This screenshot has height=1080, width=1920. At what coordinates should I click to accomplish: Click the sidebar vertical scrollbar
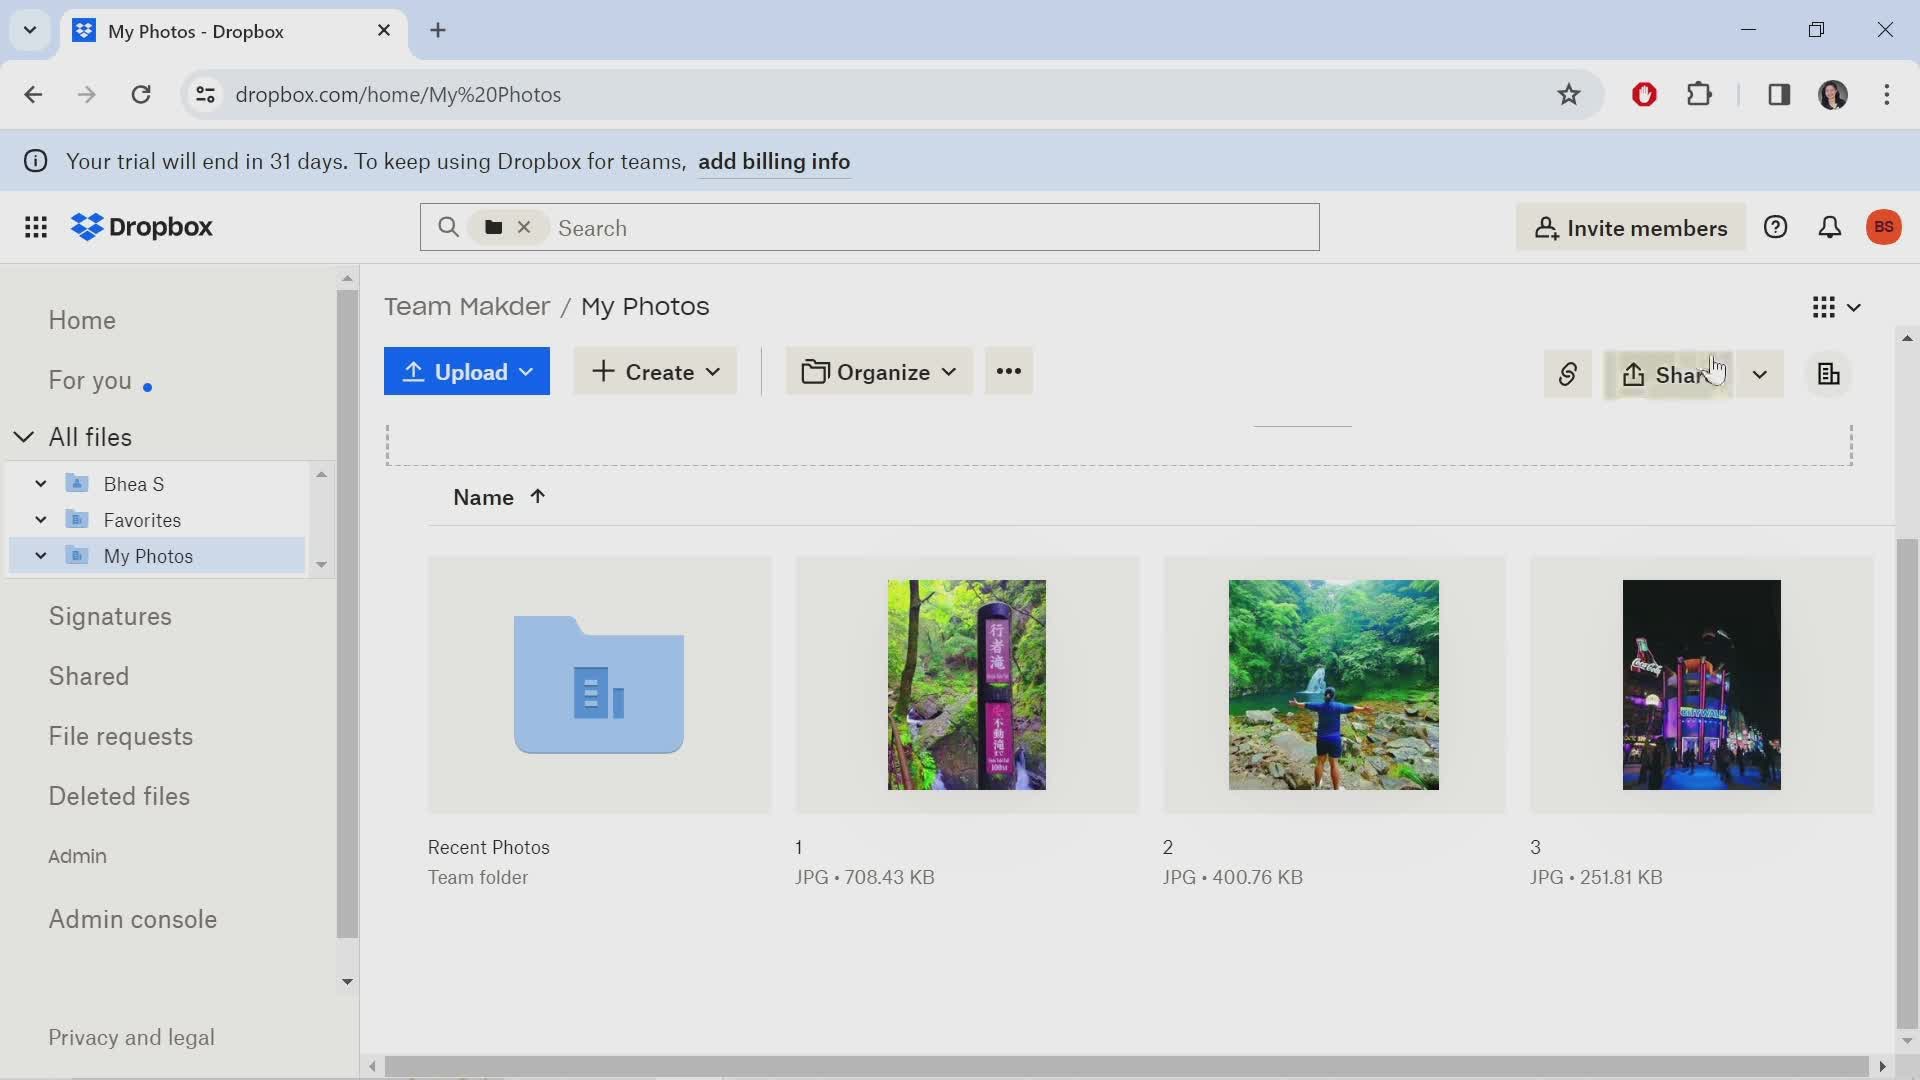(x=347, y=614)
